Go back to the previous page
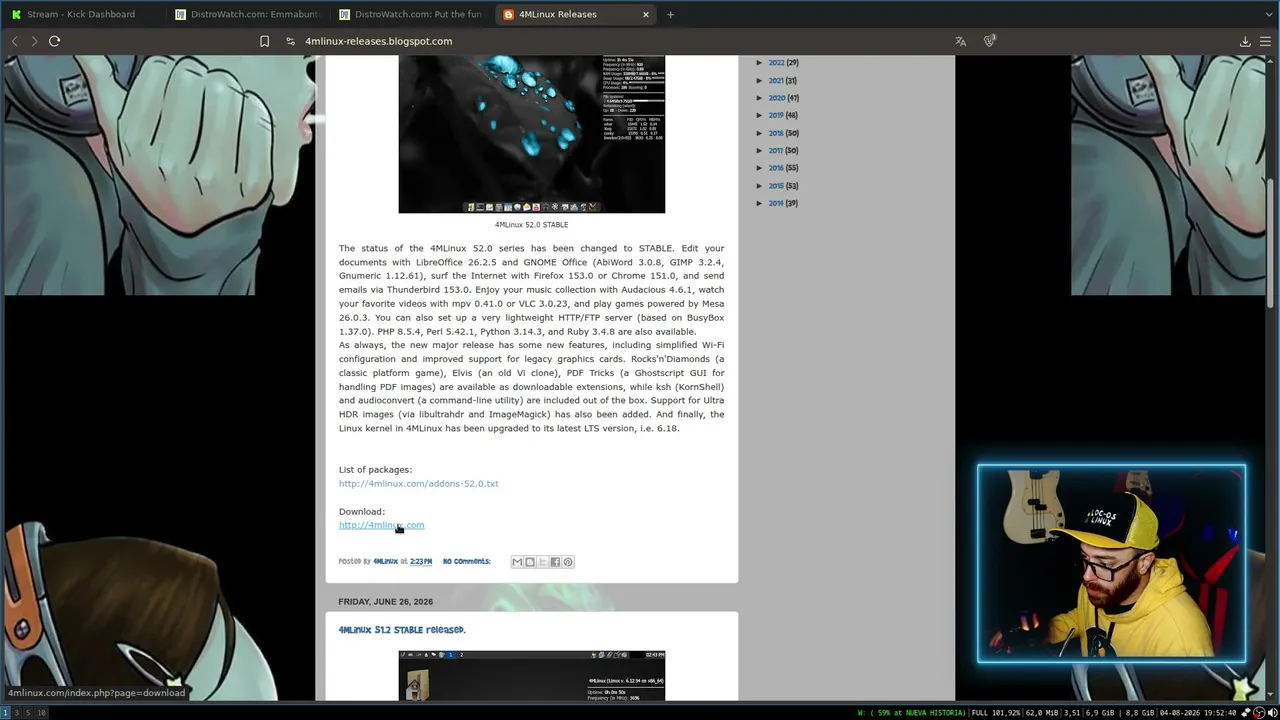This screenshot has width=1280, height=720. point(14,41)
